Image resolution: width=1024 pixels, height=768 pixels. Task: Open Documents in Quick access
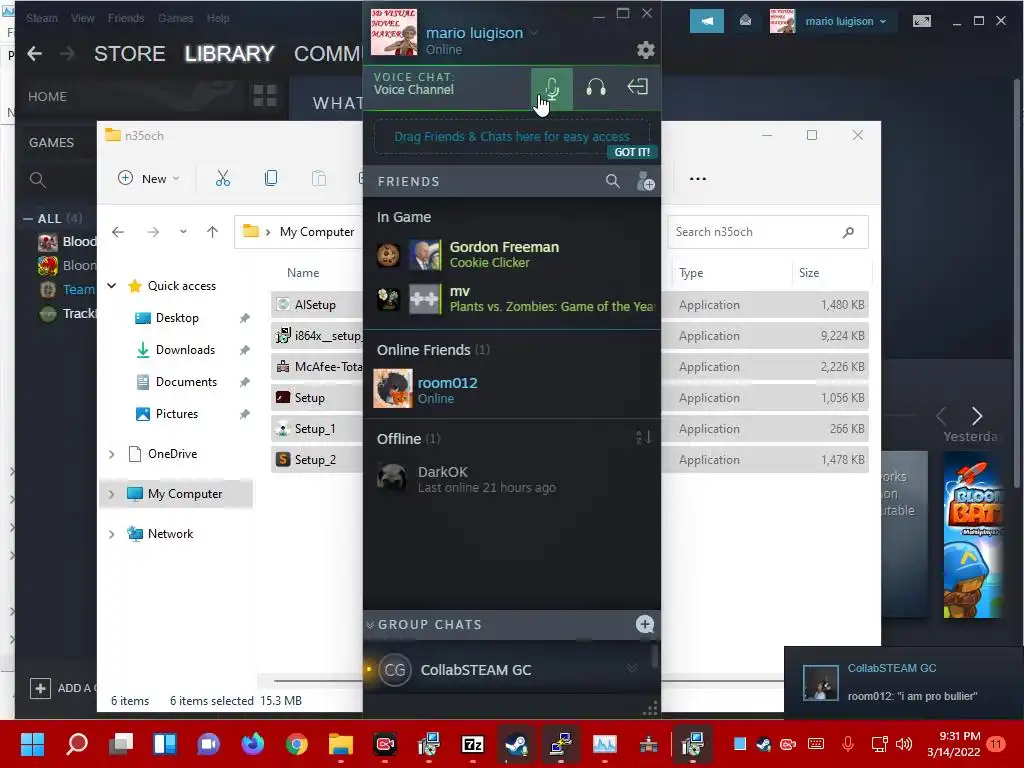tap(185, 382)
